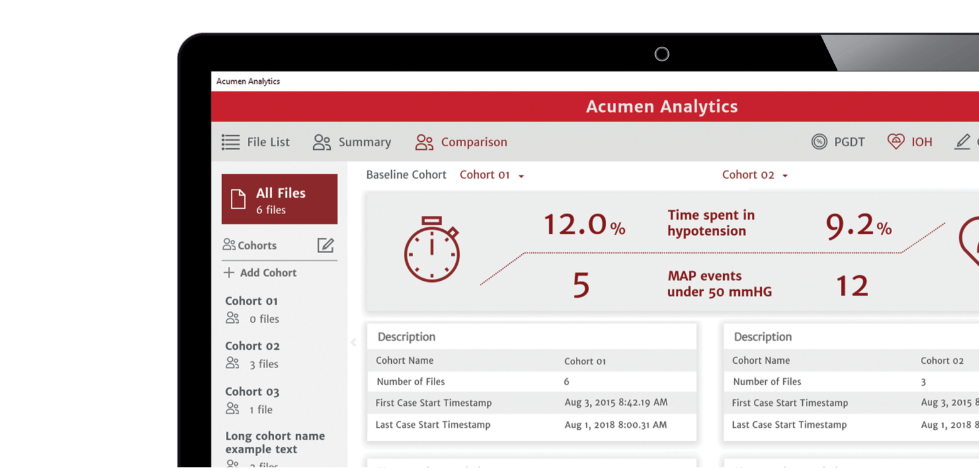
Task: Click the Time spent in hypotension label
Action: point(711,223)
